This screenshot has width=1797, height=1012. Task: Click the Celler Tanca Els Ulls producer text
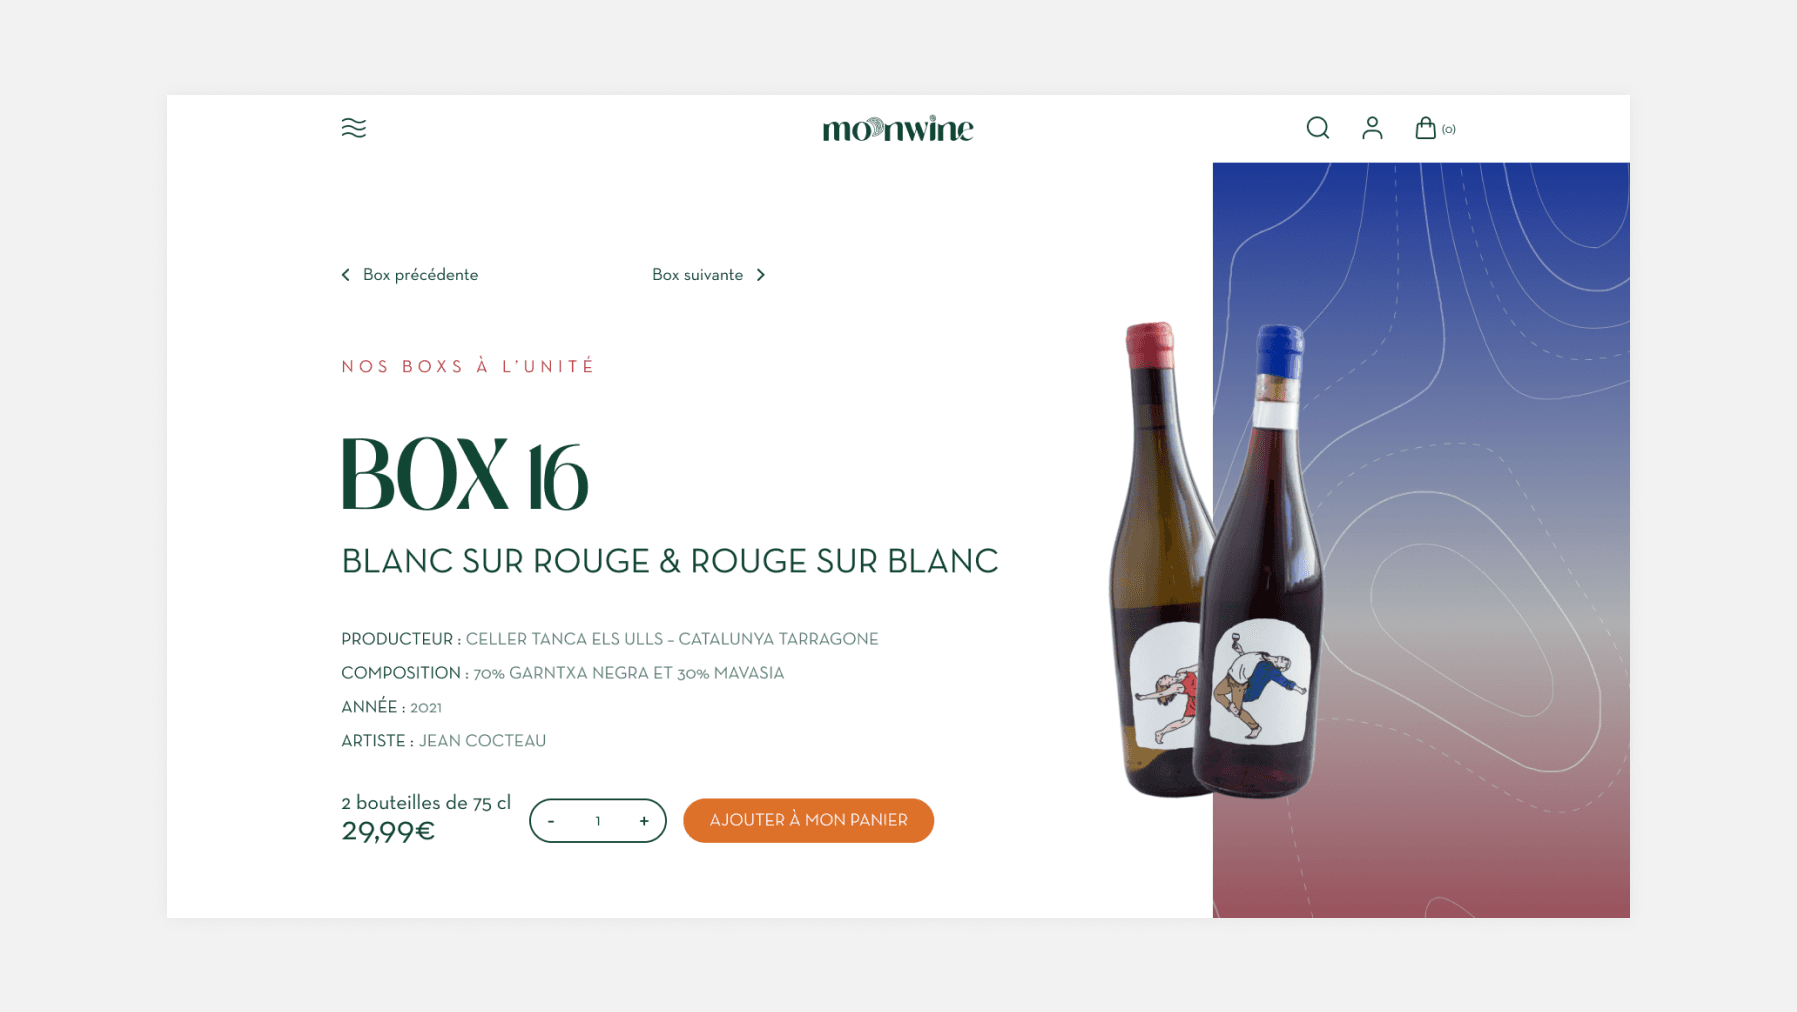pos(672,639)
